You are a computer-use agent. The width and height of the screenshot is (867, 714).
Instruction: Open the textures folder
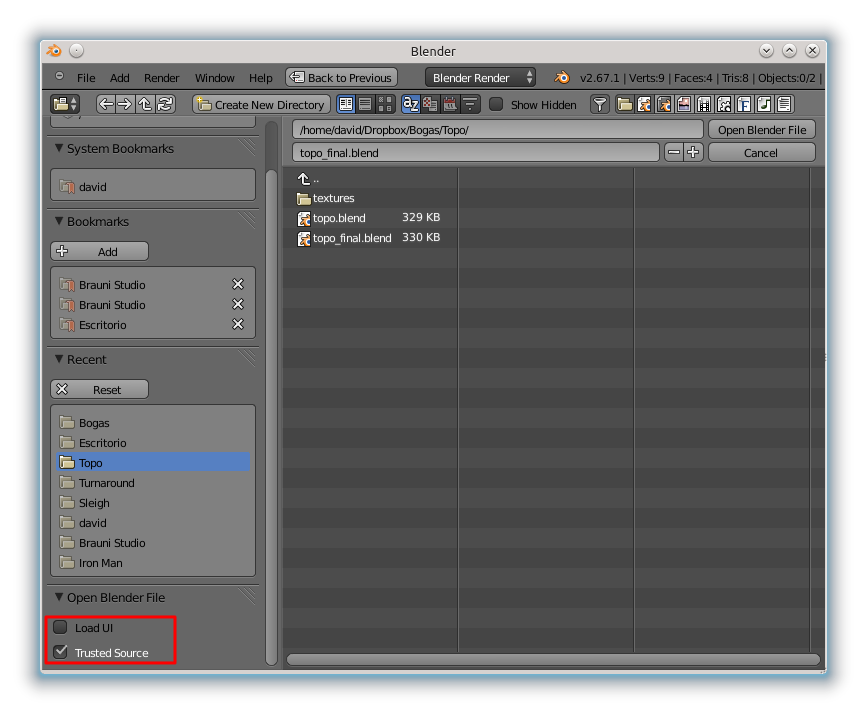pyautogui.click(x=326, y=198)
